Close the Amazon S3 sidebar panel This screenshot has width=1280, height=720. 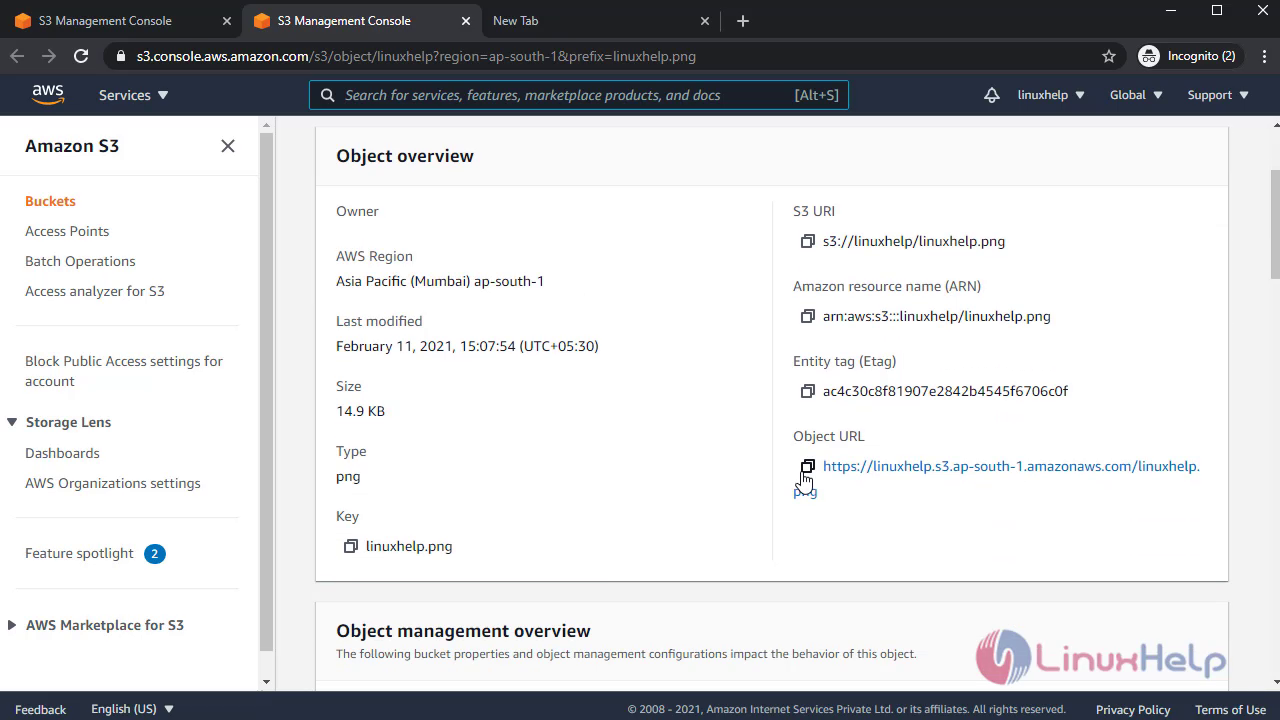[228, 146]
